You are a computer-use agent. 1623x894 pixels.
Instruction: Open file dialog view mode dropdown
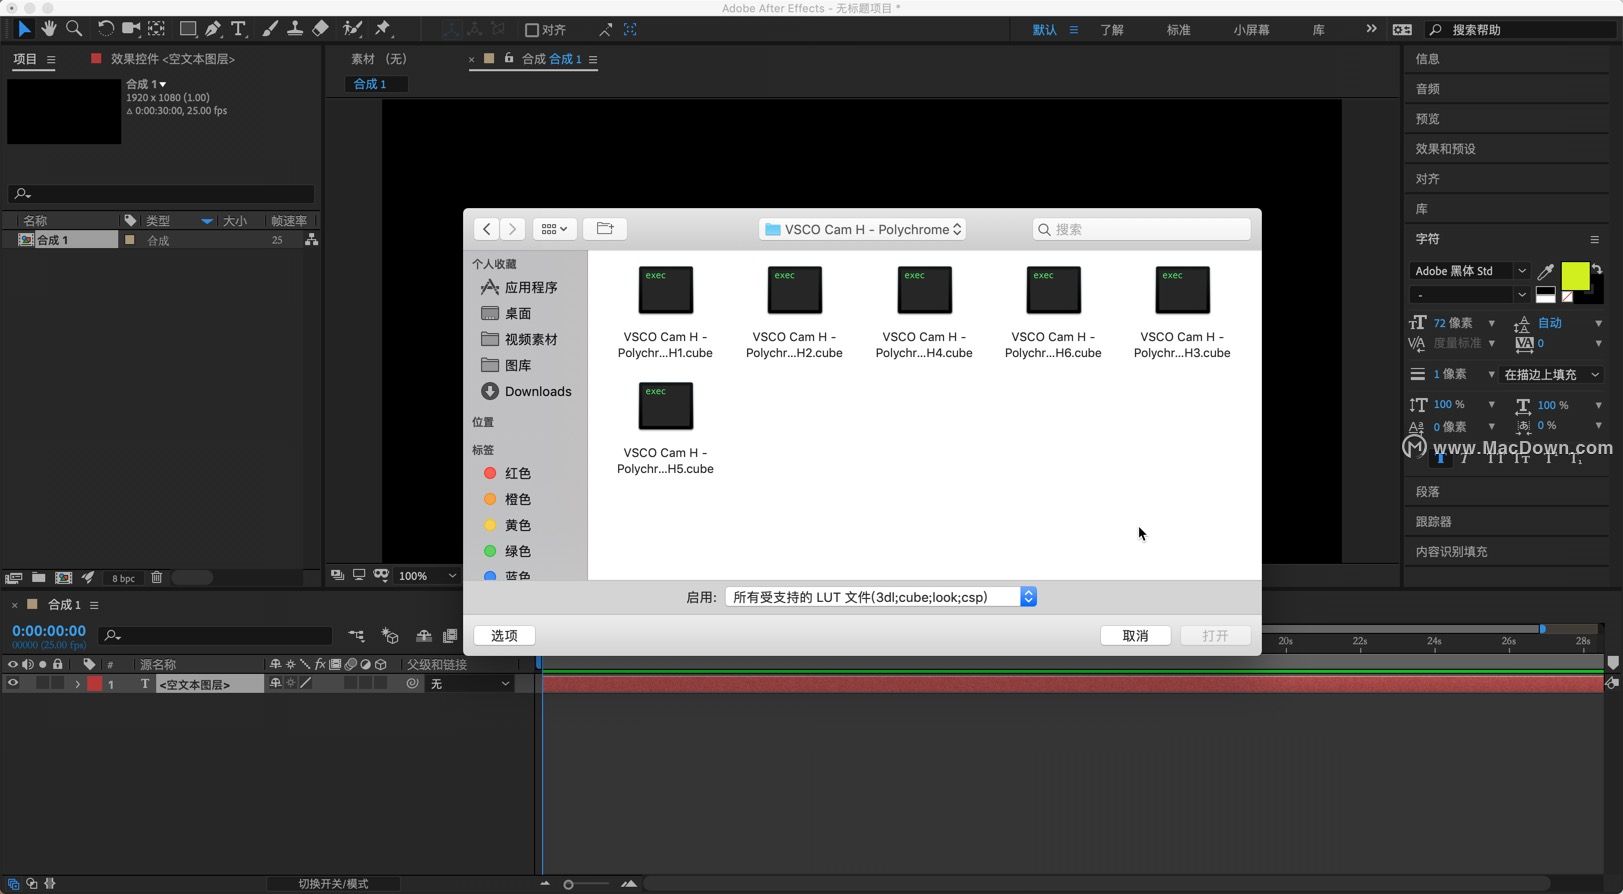point(554,229)
